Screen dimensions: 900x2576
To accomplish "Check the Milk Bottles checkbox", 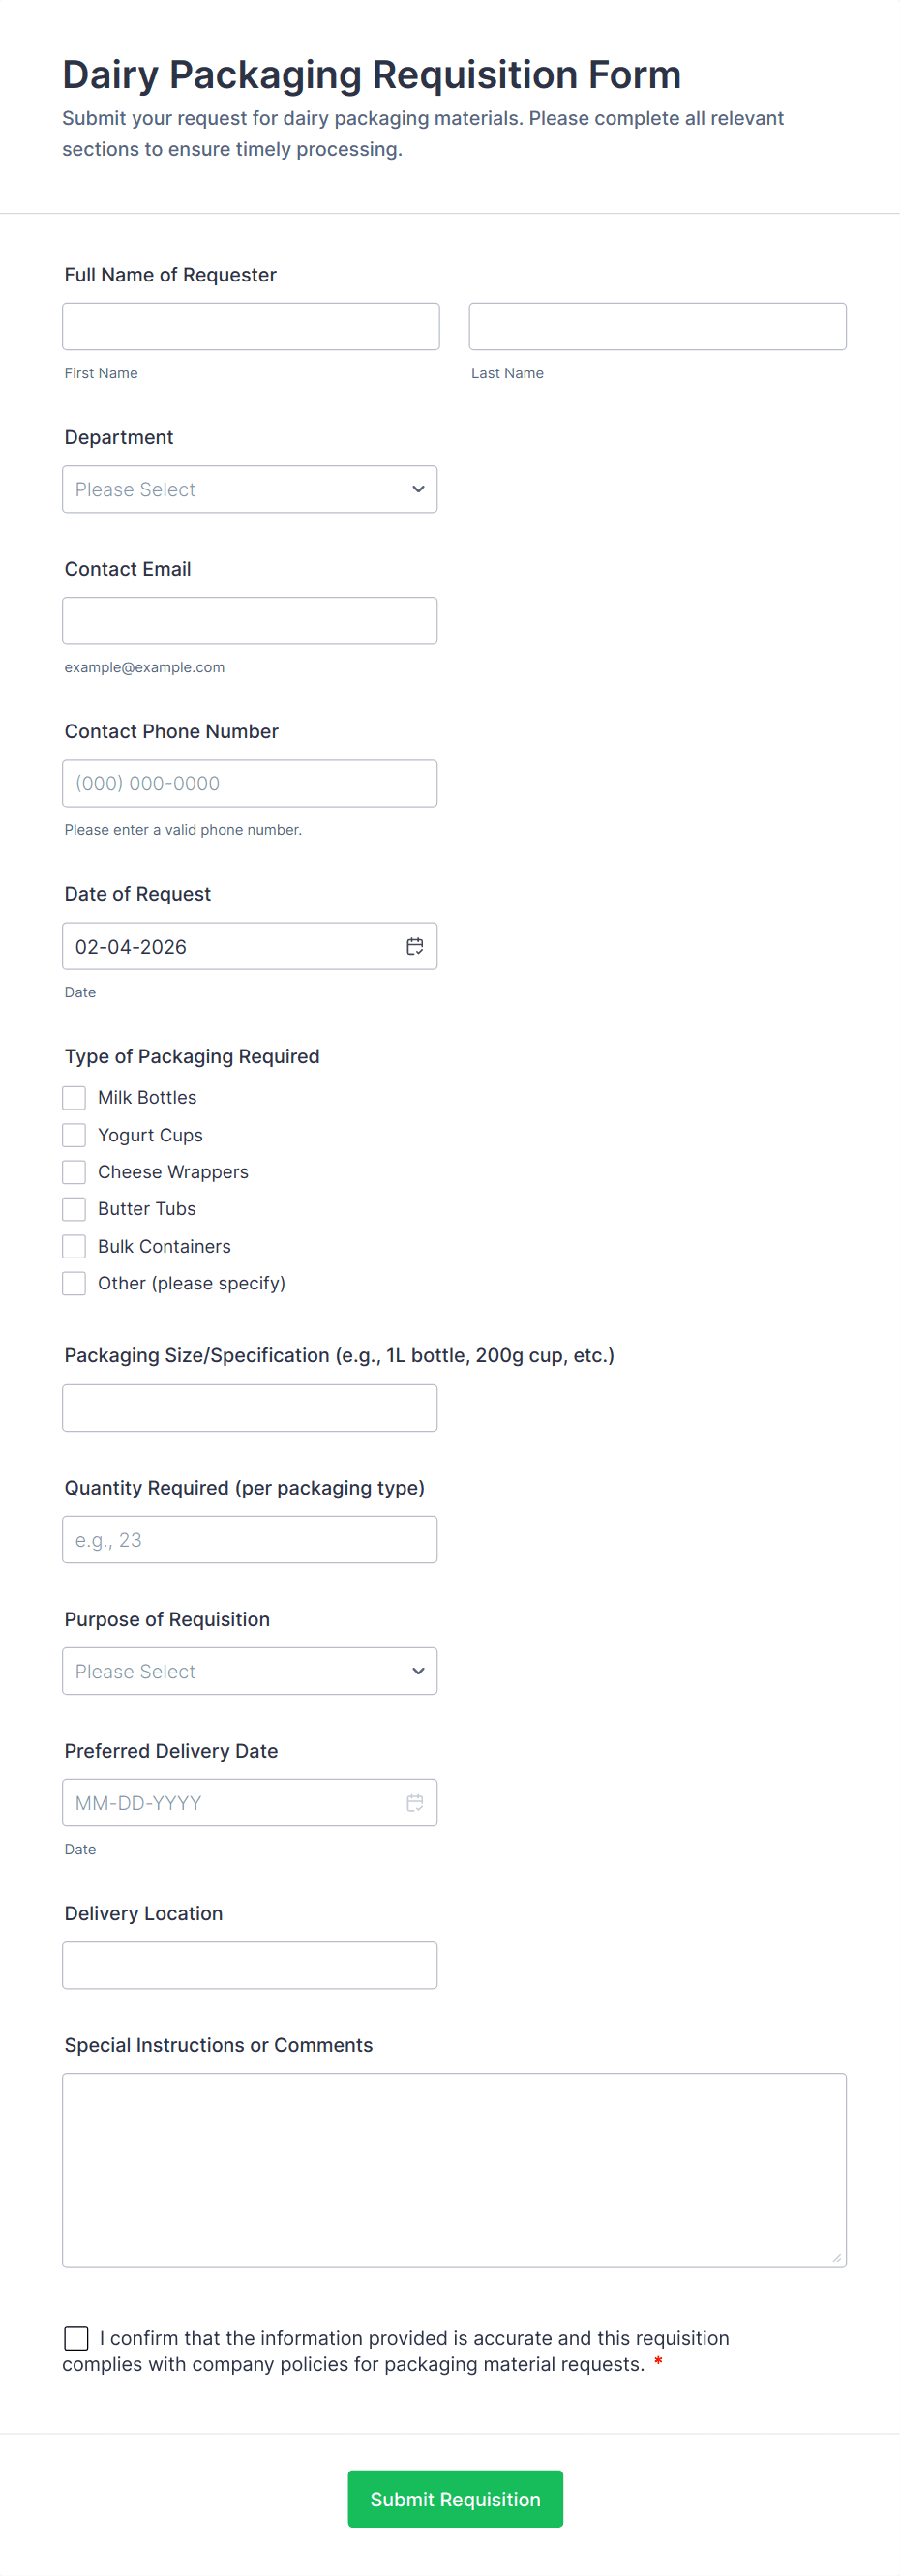I will tap(74, 1097).
